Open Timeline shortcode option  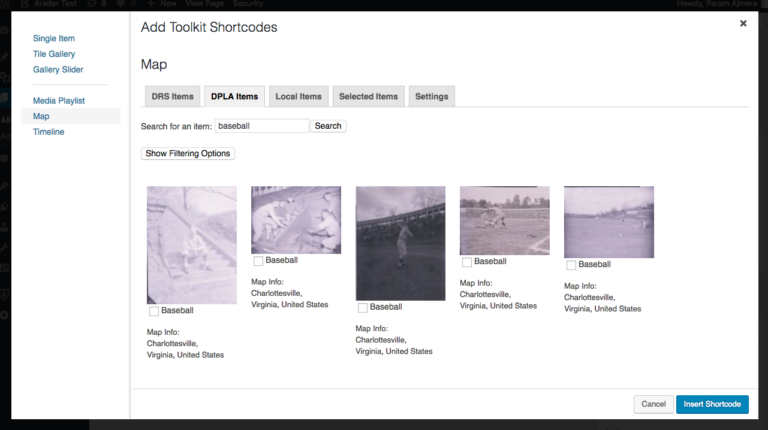48,132
